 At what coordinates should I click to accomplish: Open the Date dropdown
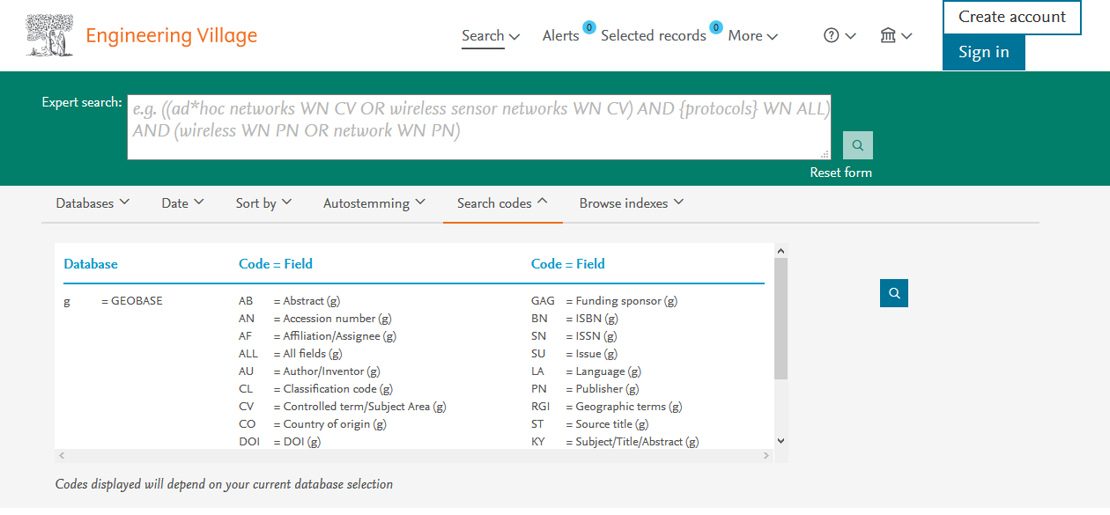tap(183, 203)
